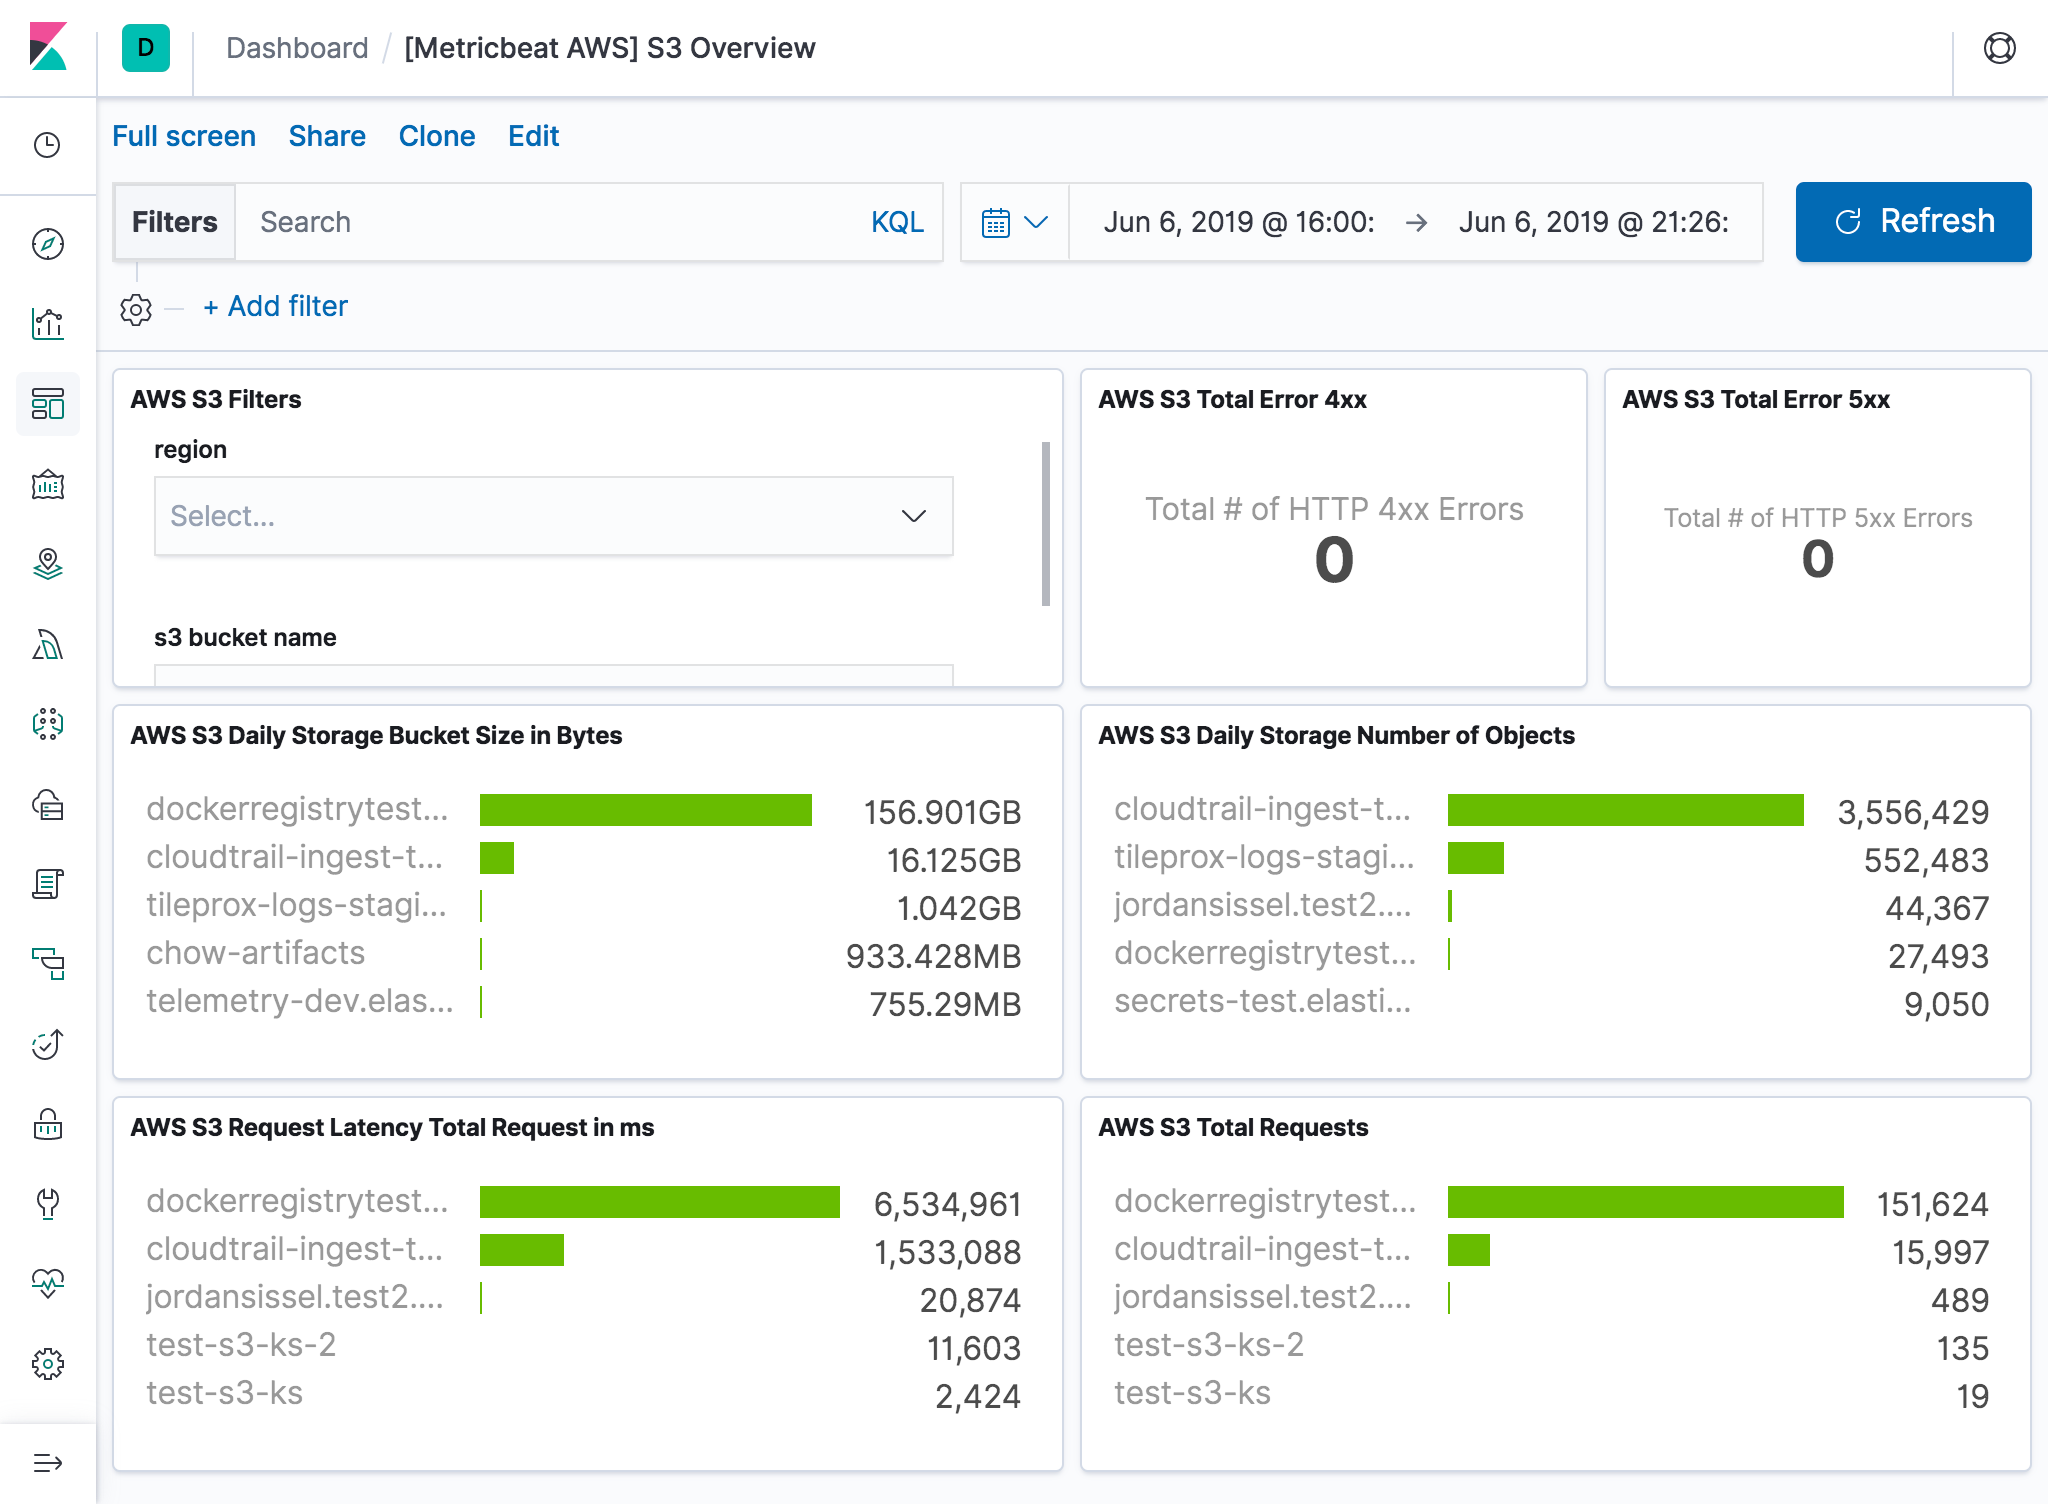Open the region Select dropdown
The image size is (2048, 1504).
pos(553,516)
